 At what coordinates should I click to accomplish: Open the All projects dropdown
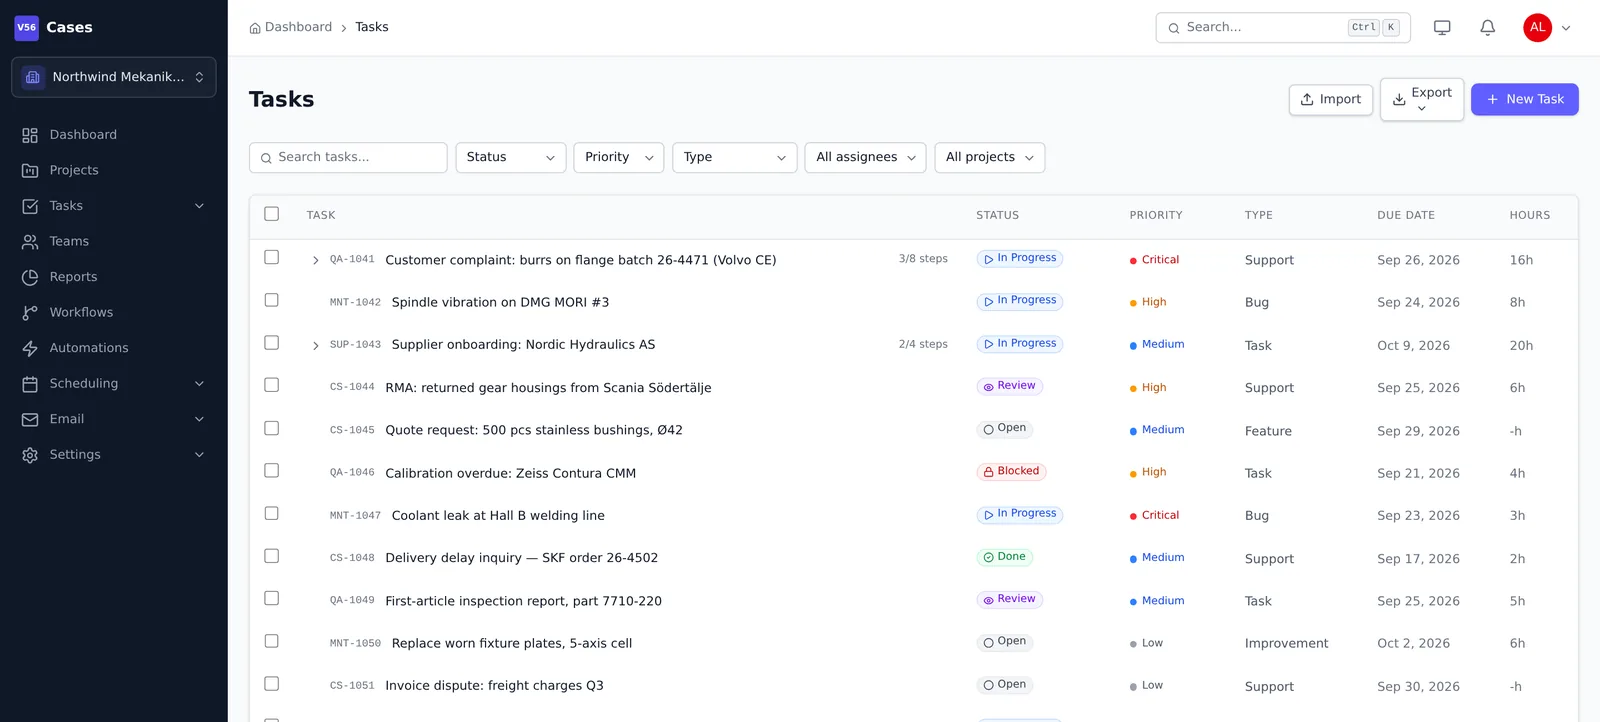coord(990,158)
